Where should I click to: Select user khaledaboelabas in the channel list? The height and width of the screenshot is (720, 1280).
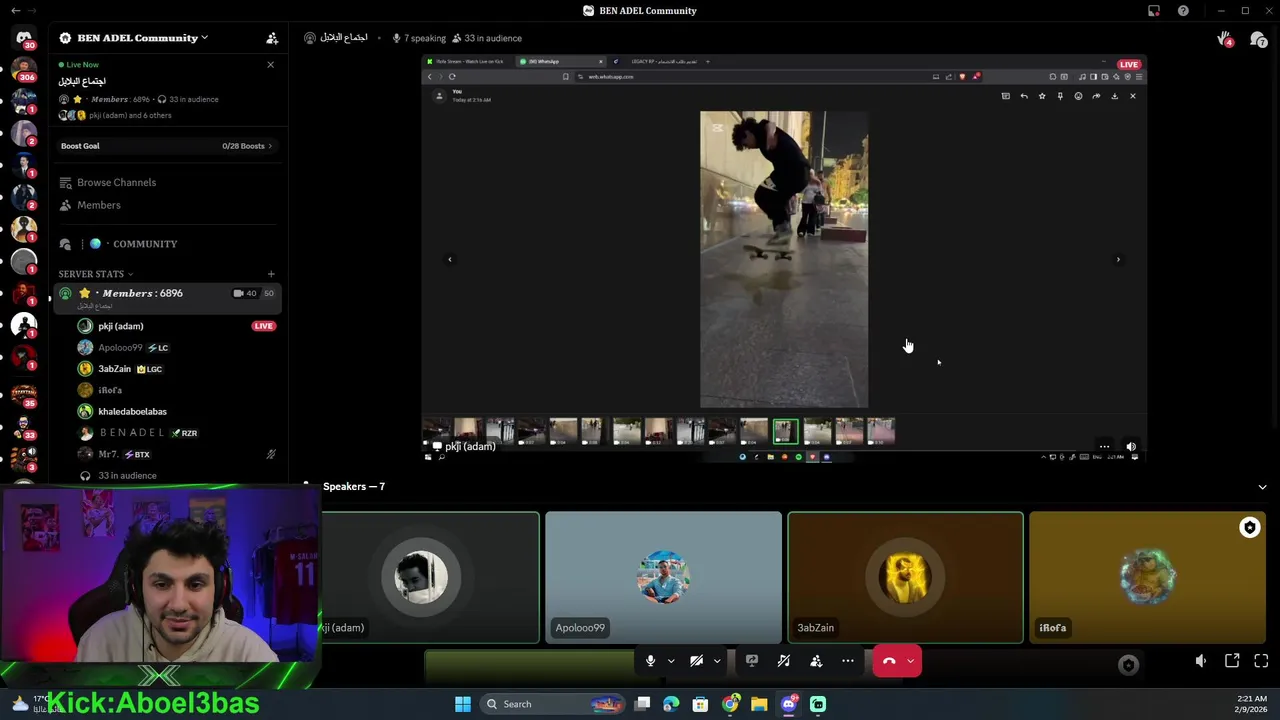click(x=132, y=411)
